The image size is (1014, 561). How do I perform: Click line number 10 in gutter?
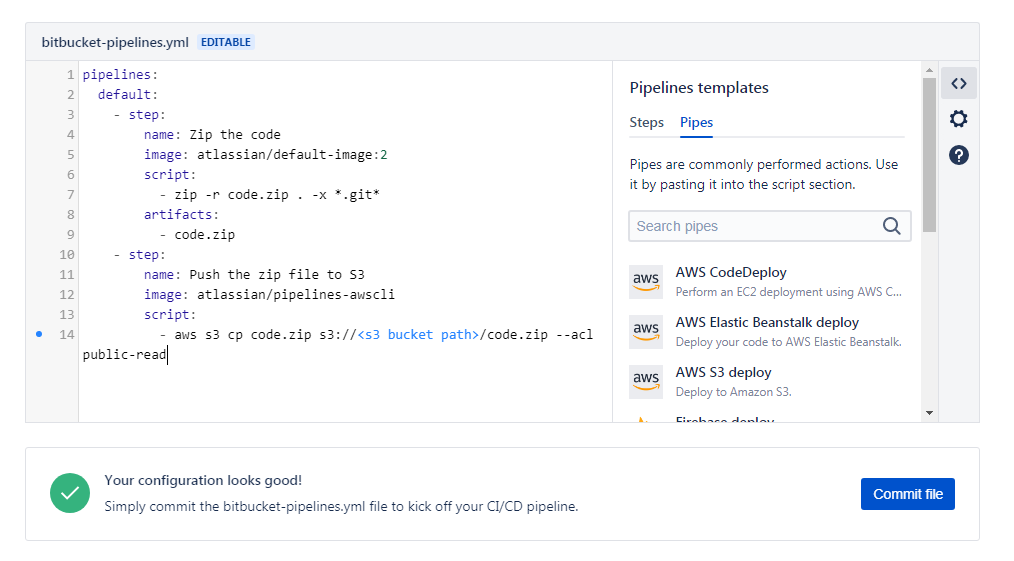67,255
